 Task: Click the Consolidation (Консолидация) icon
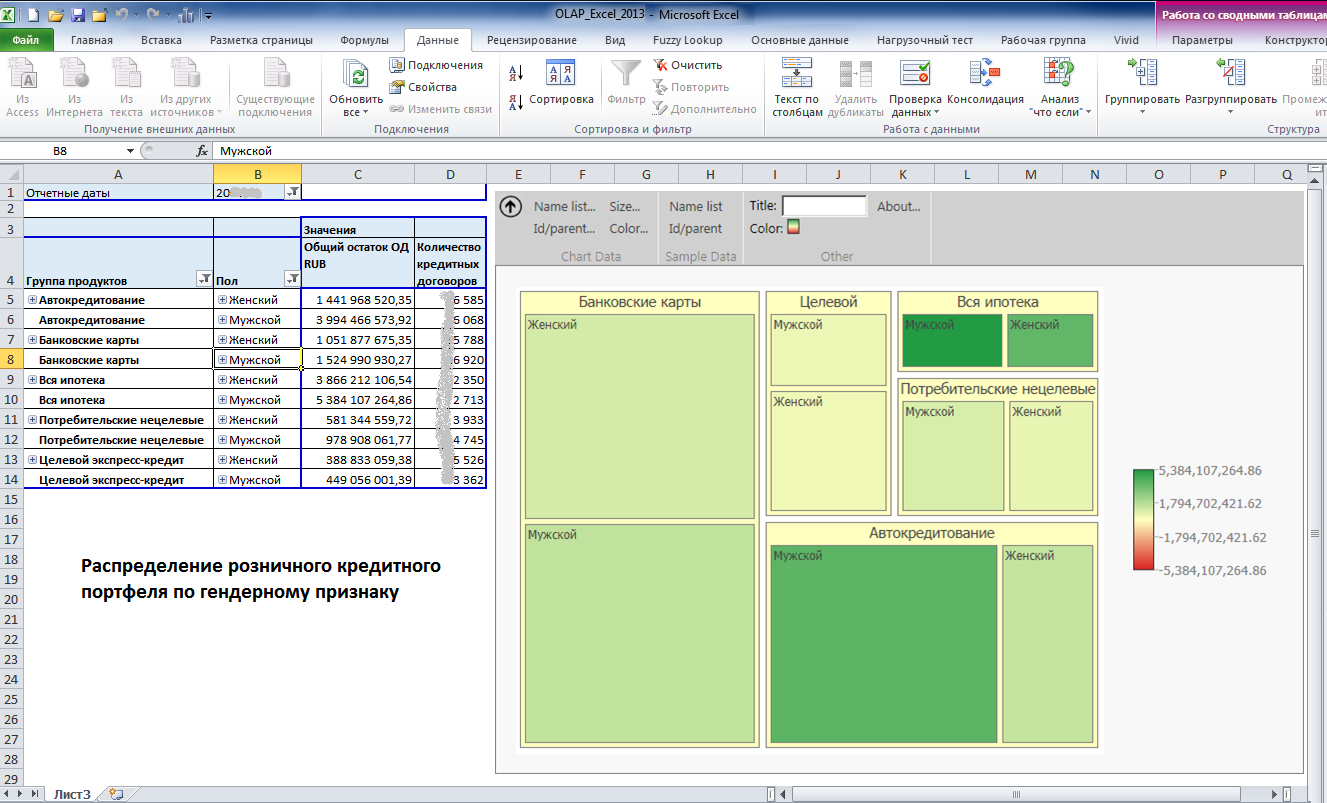pos(985,75)
